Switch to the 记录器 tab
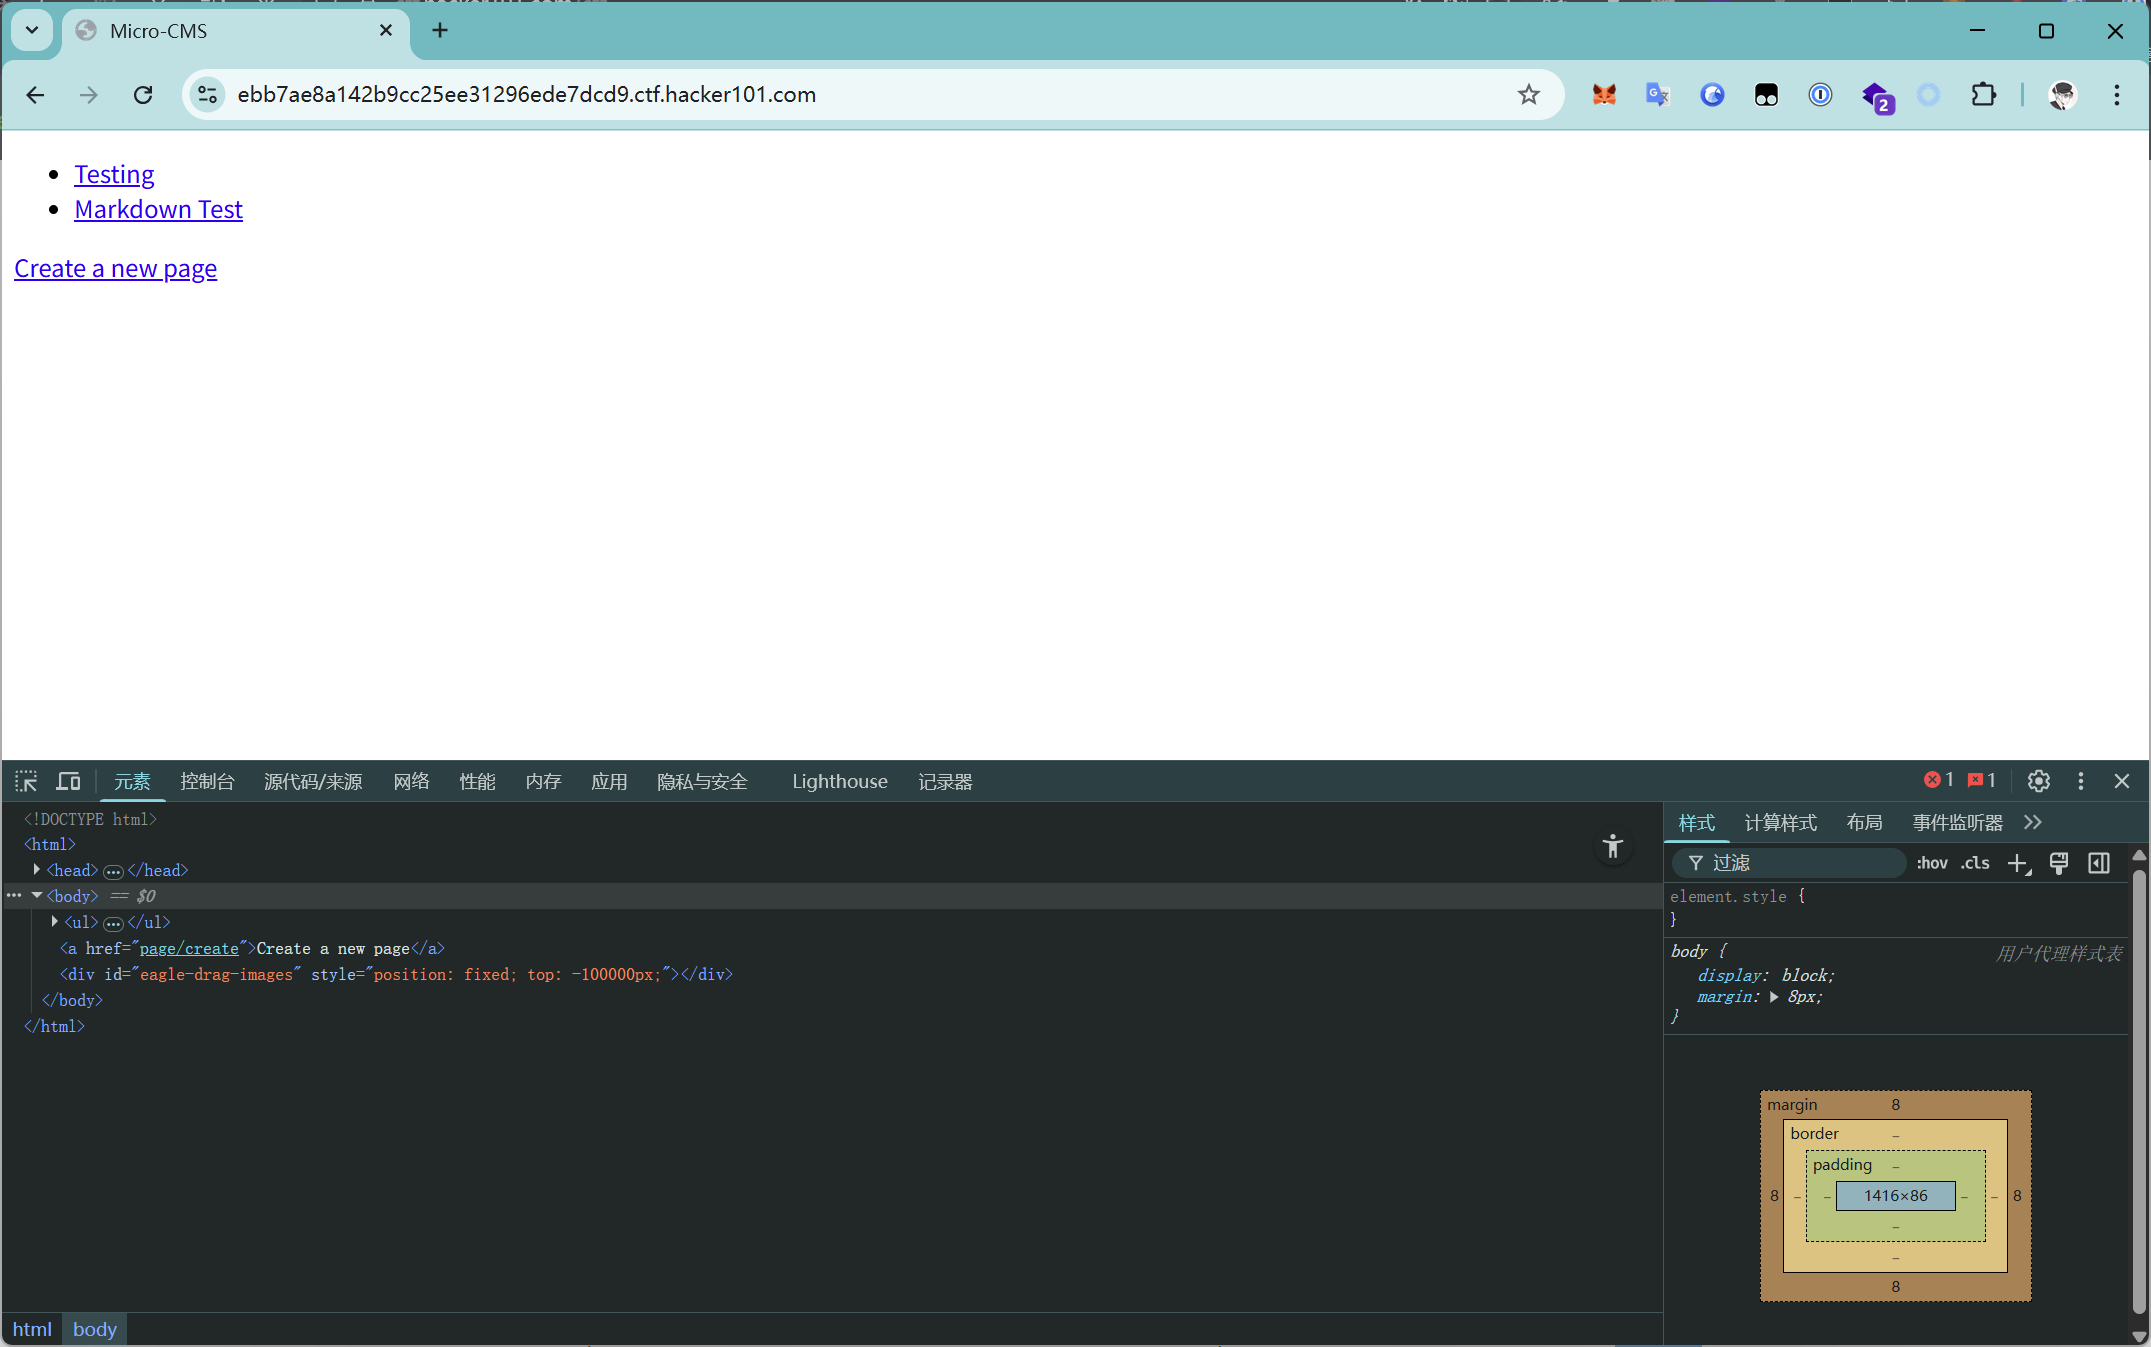This screenshot has height=1347, width=2151. pyautogui.click(x=945, y=781)
